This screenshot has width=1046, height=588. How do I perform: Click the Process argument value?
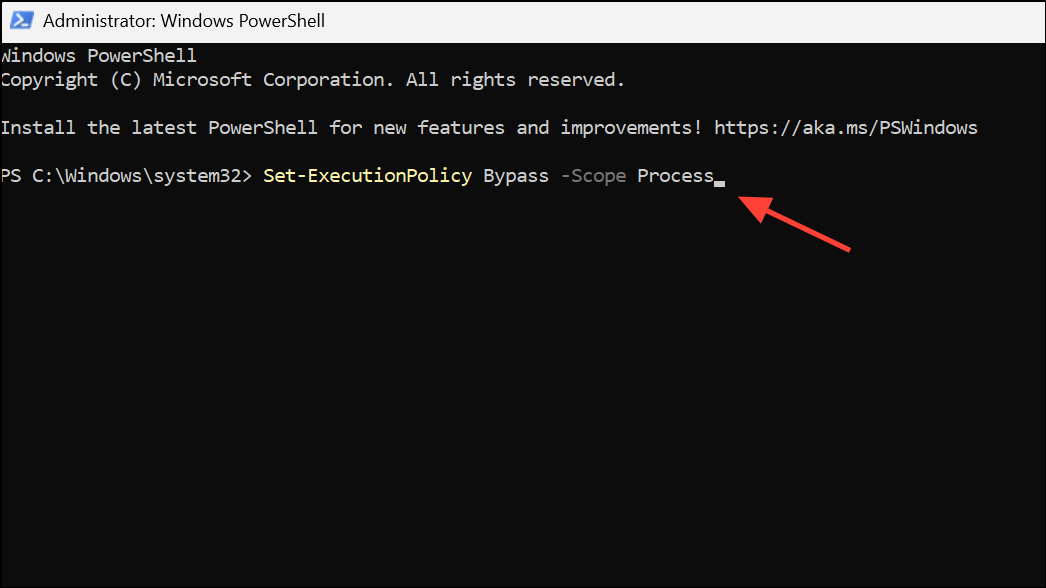coord(675,176)
